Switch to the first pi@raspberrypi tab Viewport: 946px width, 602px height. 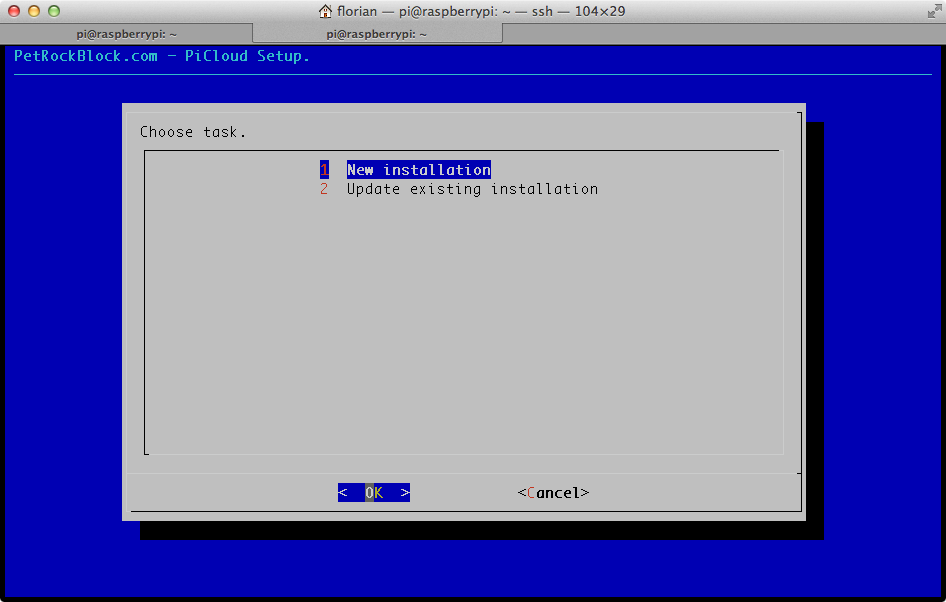(x=126, y=34)
